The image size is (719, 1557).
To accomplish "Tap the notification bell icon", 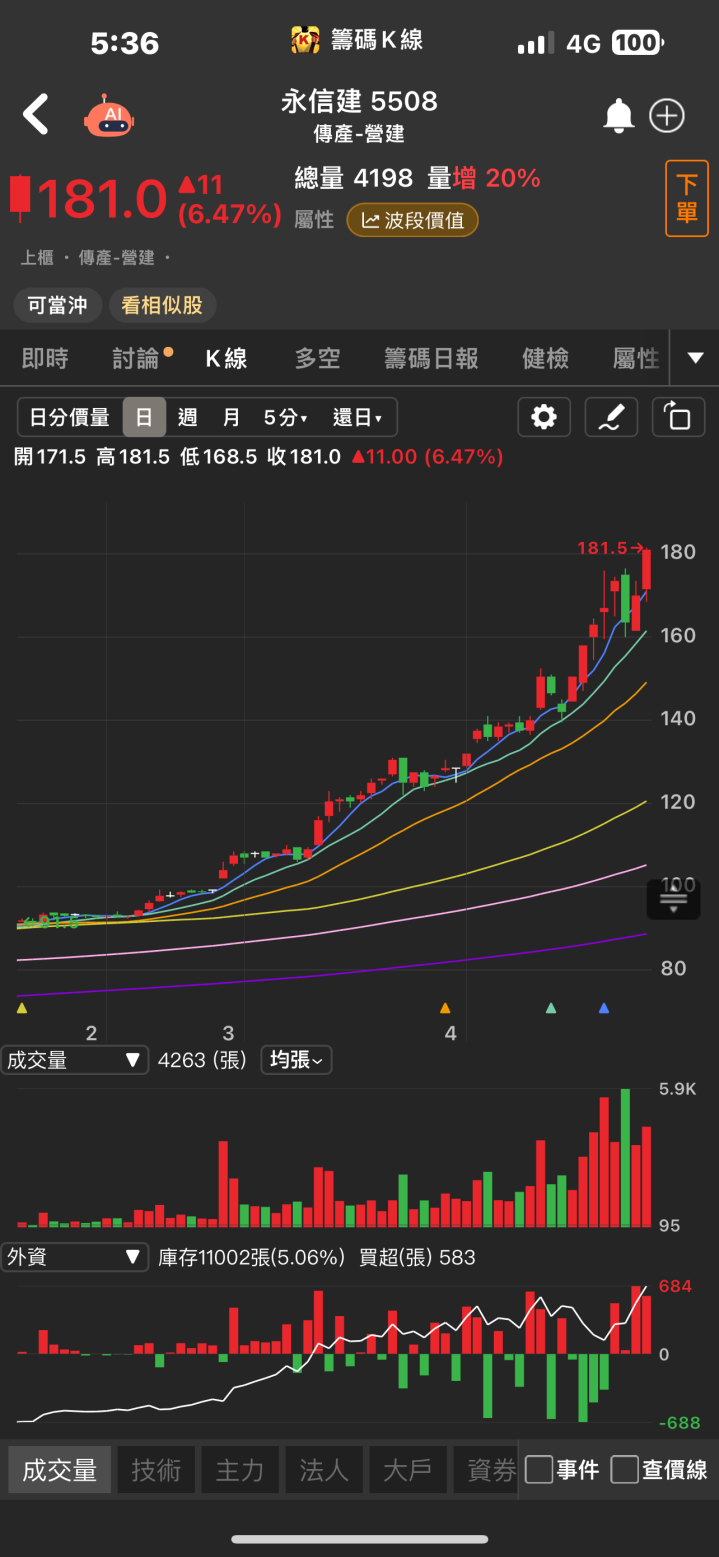I will [x=619, y=116].
